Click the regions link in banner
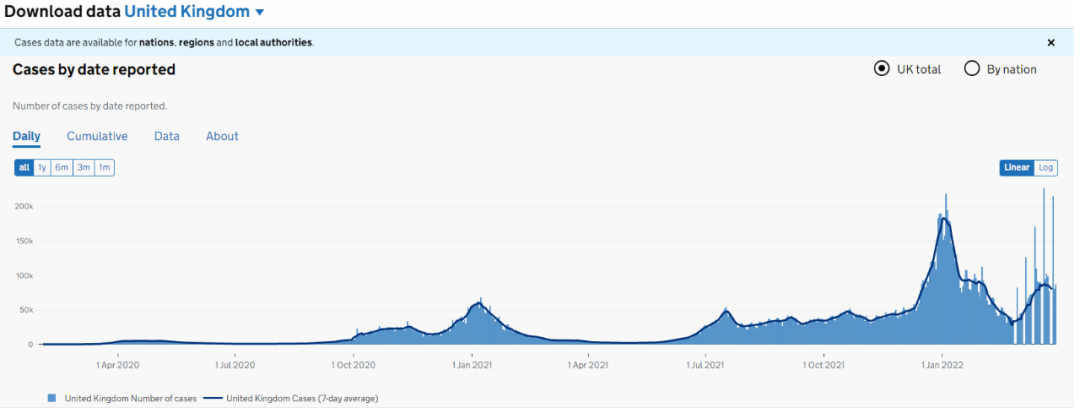This screenshot has height=408, width=1080. [197, 43]
